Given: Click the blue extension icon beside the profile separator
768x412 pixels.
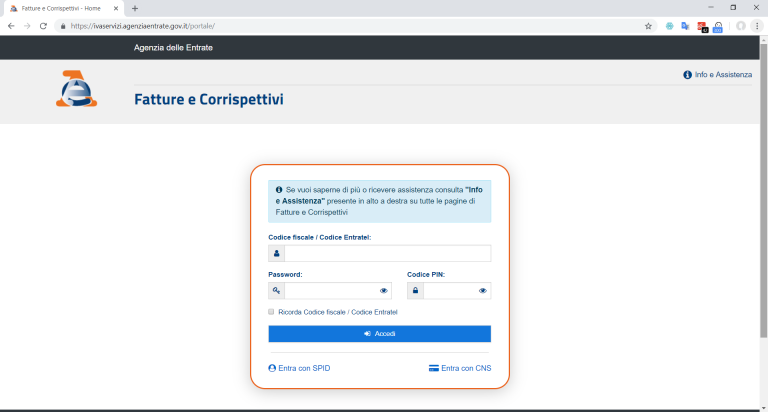Looking at the screenshot, I should (x=718, y=26).
